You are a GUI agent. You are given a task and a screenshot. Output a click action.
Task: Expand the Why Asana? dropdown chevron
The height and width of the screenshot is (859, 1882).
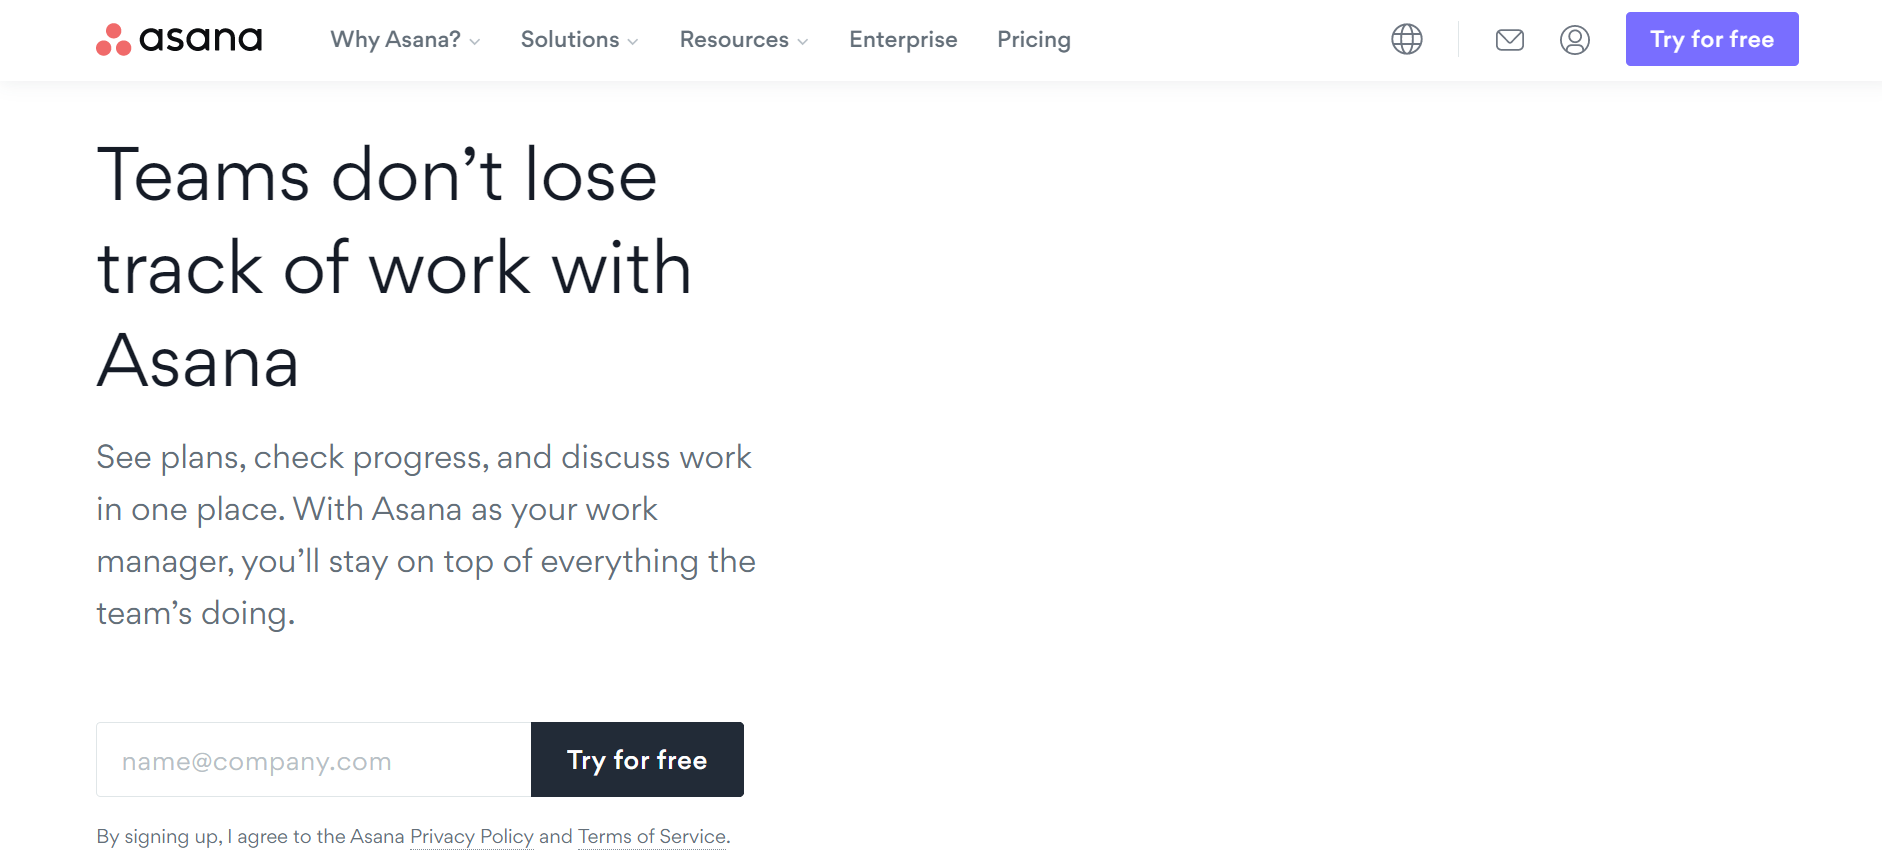pos(475,42)
